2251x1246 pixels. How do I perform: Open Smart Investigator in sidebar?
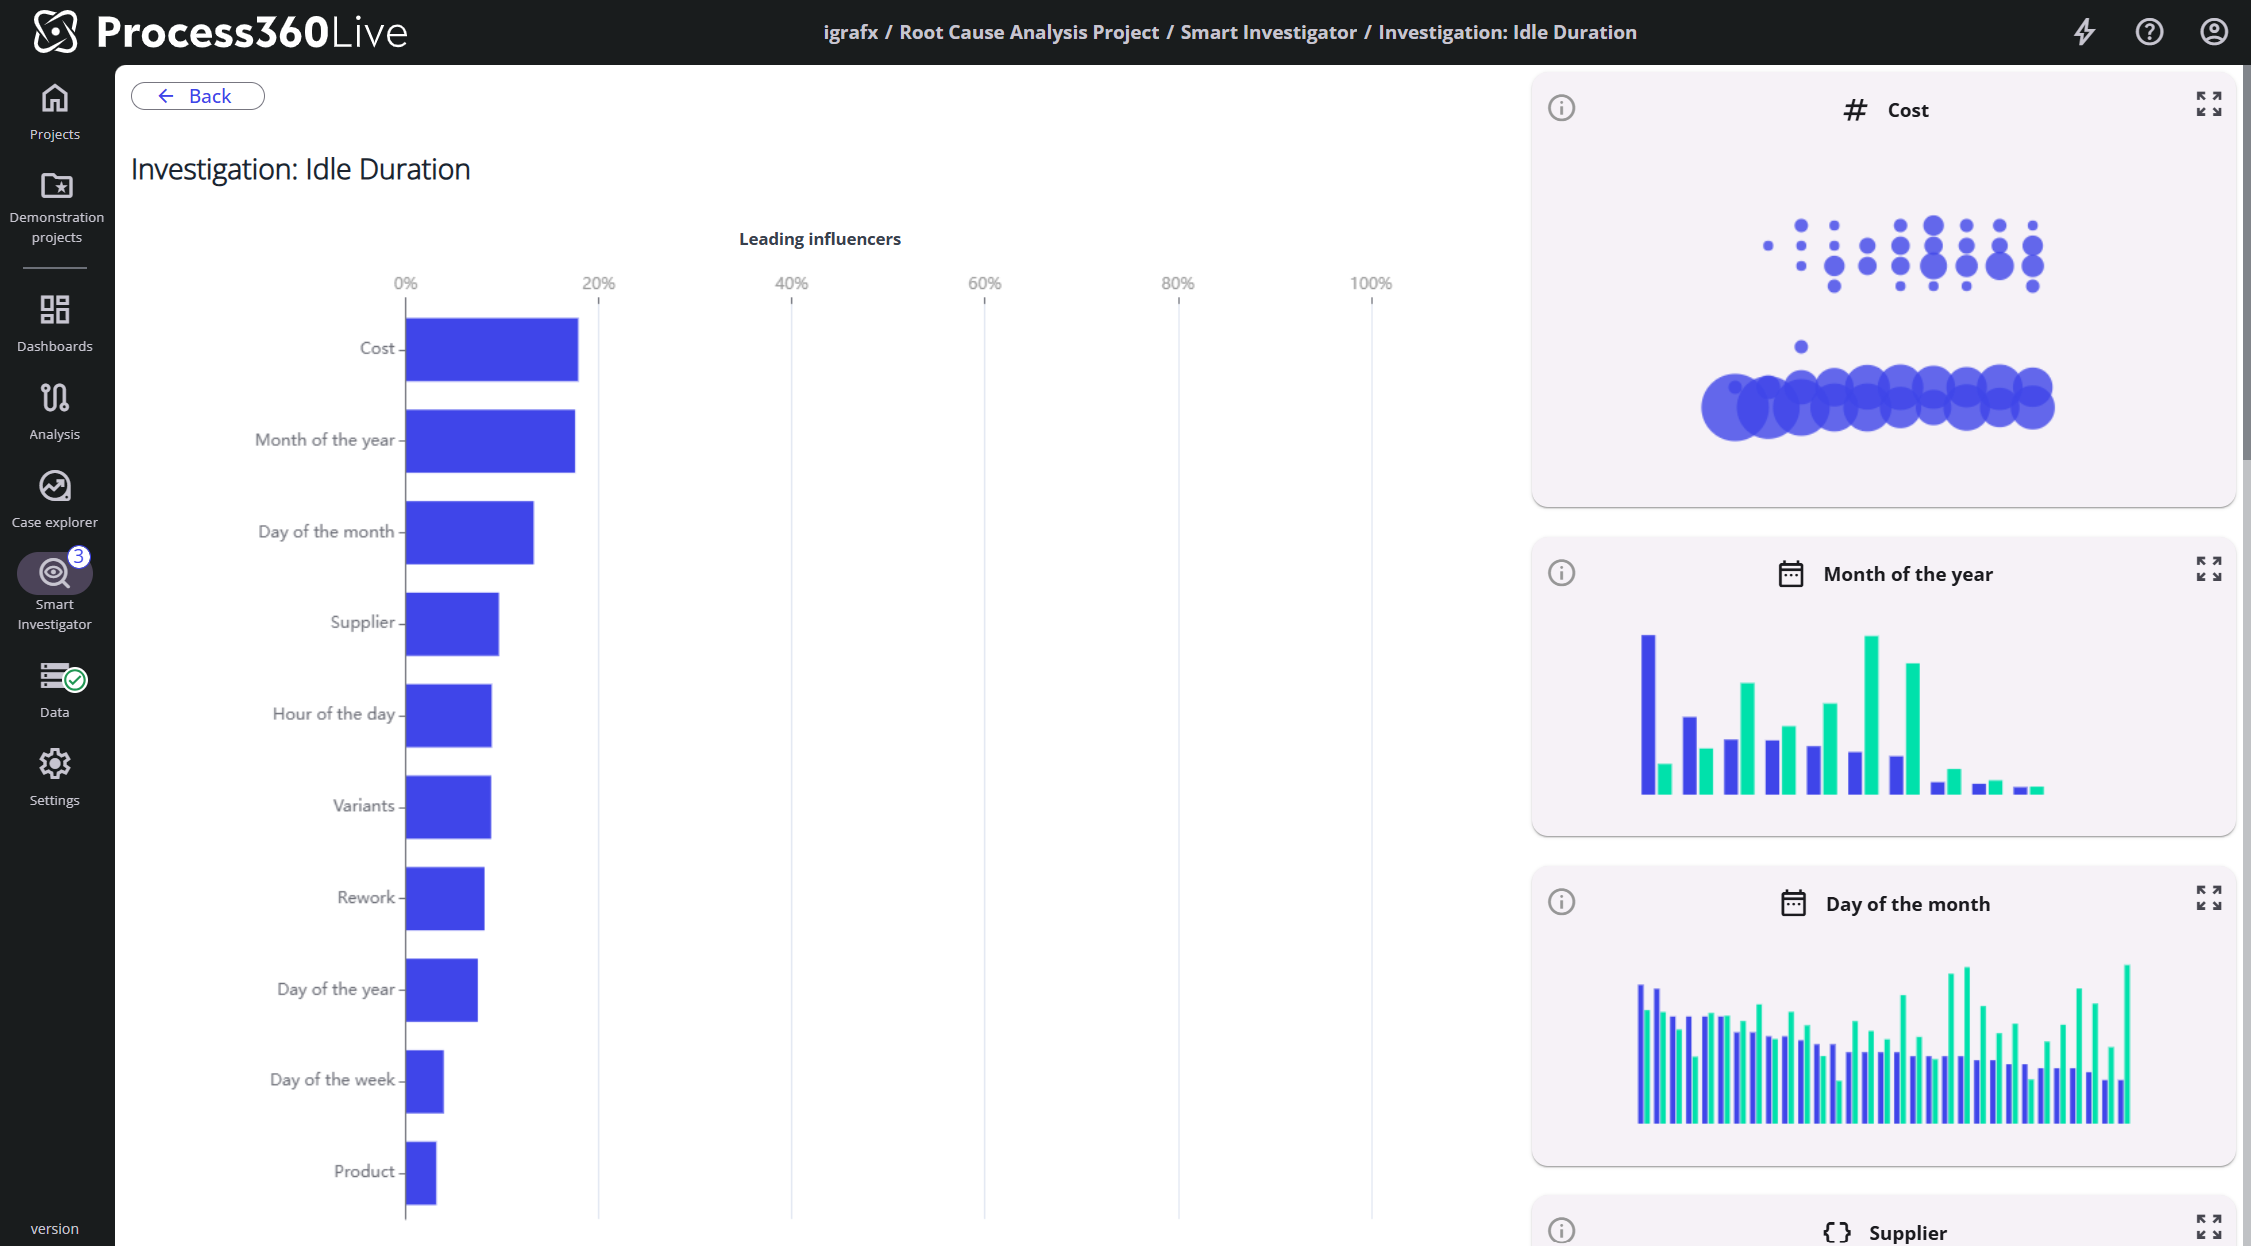point(55,593)
